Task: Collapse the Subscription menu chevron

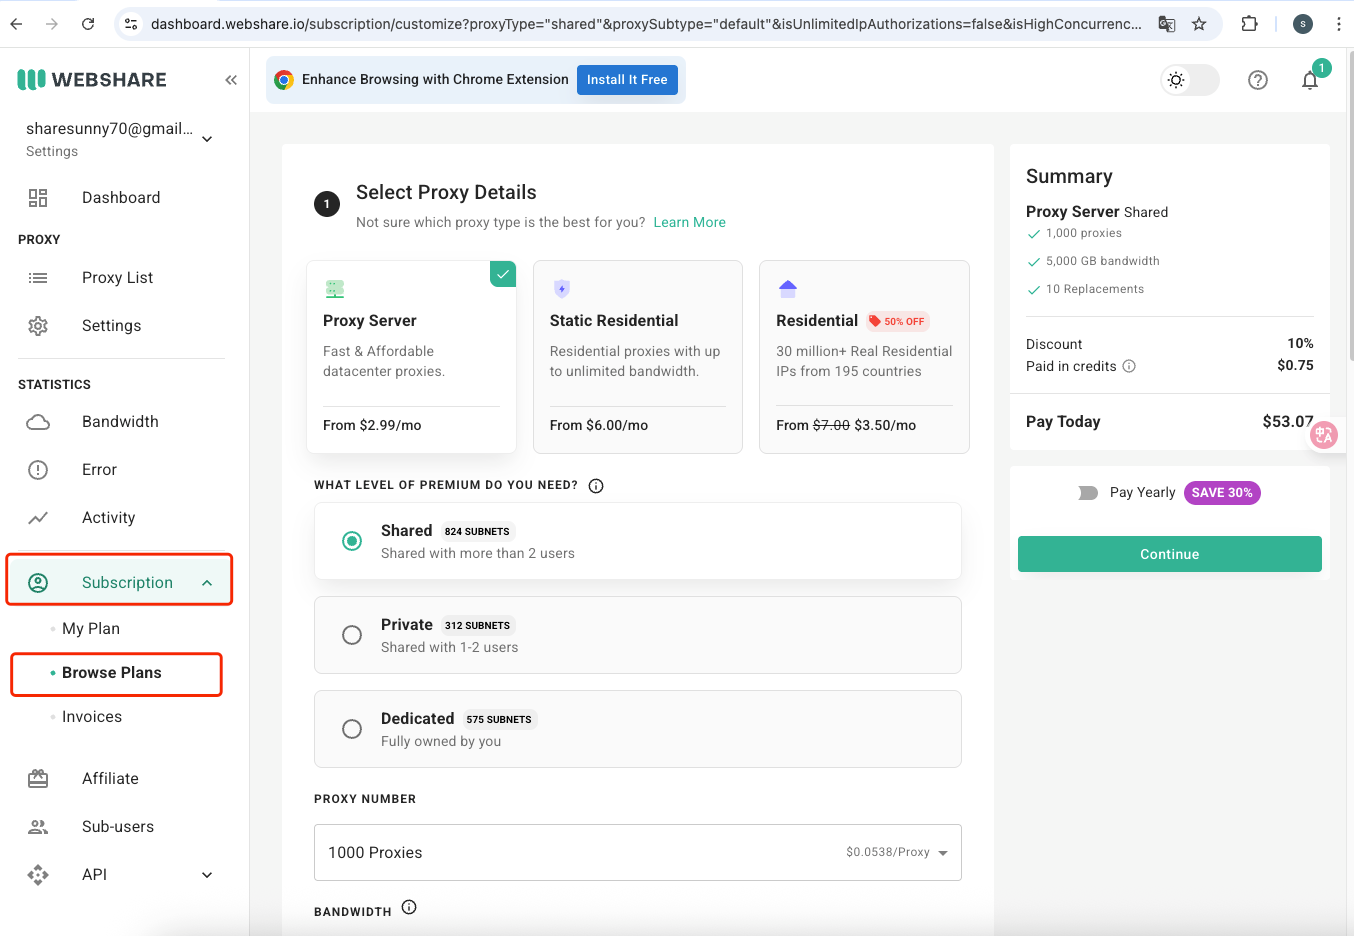Action: [x=207, y=583]
